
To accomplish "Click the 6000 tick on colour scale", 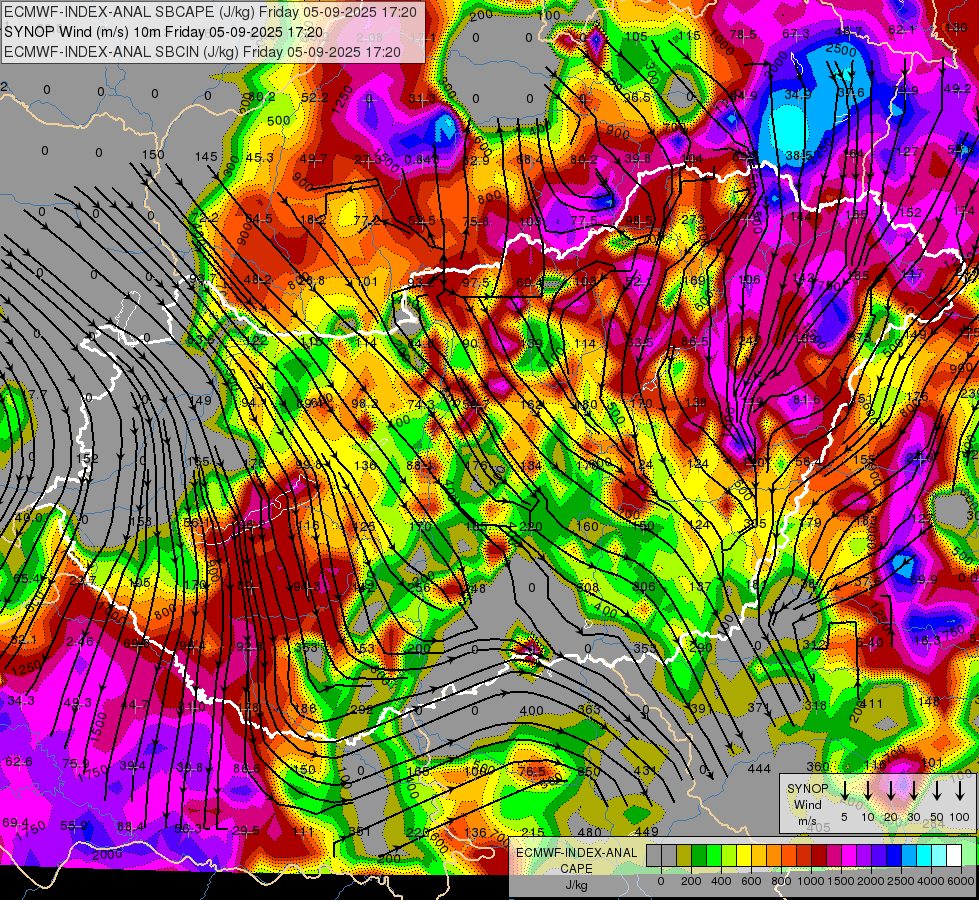I will 961,881.
